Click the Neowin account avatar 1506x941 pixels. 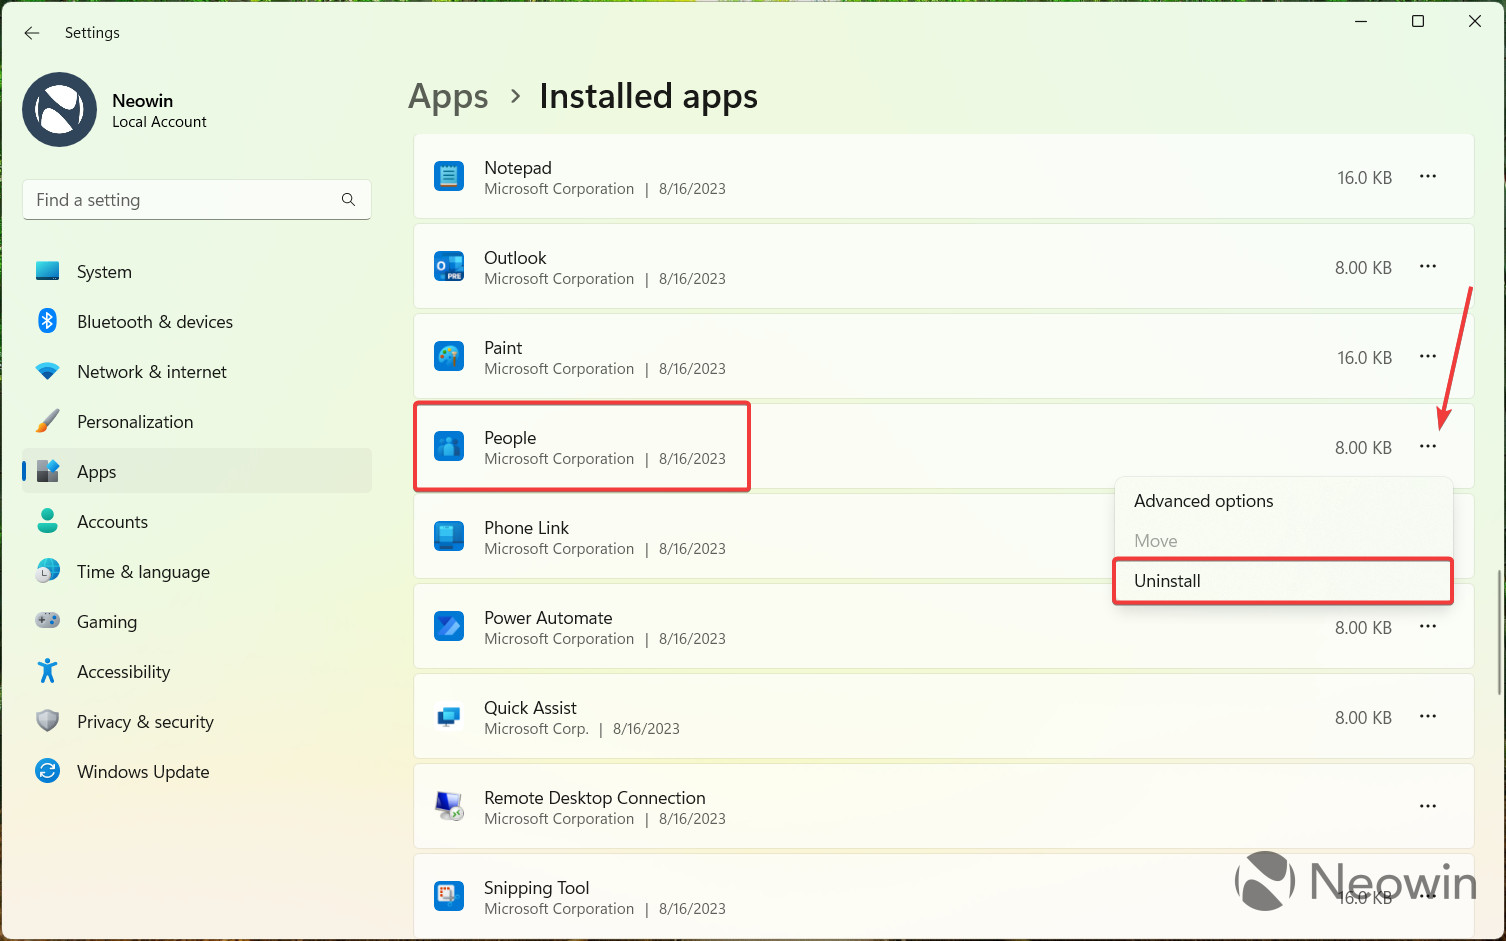[60, 109]
